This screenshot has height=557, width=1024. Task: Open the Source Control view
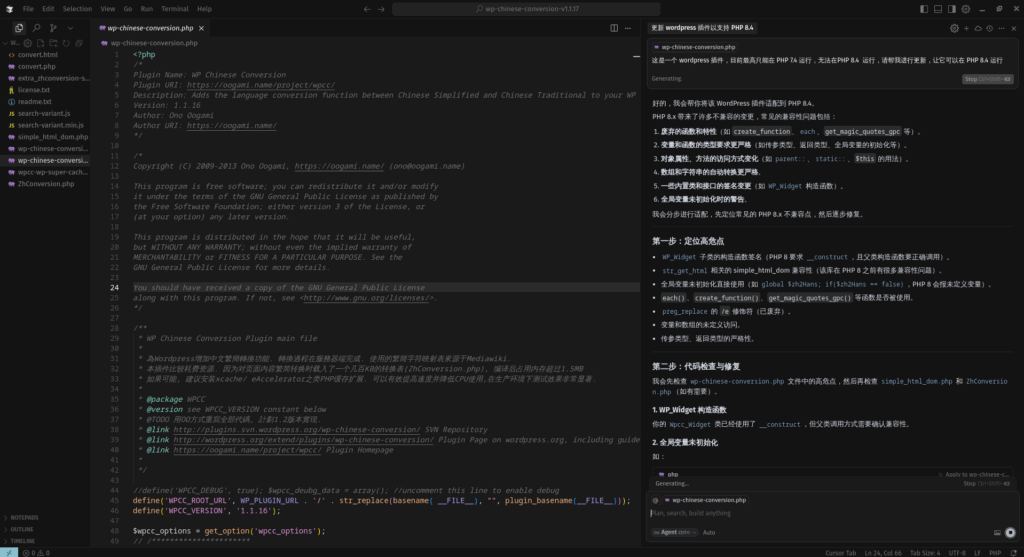point(54,28)
